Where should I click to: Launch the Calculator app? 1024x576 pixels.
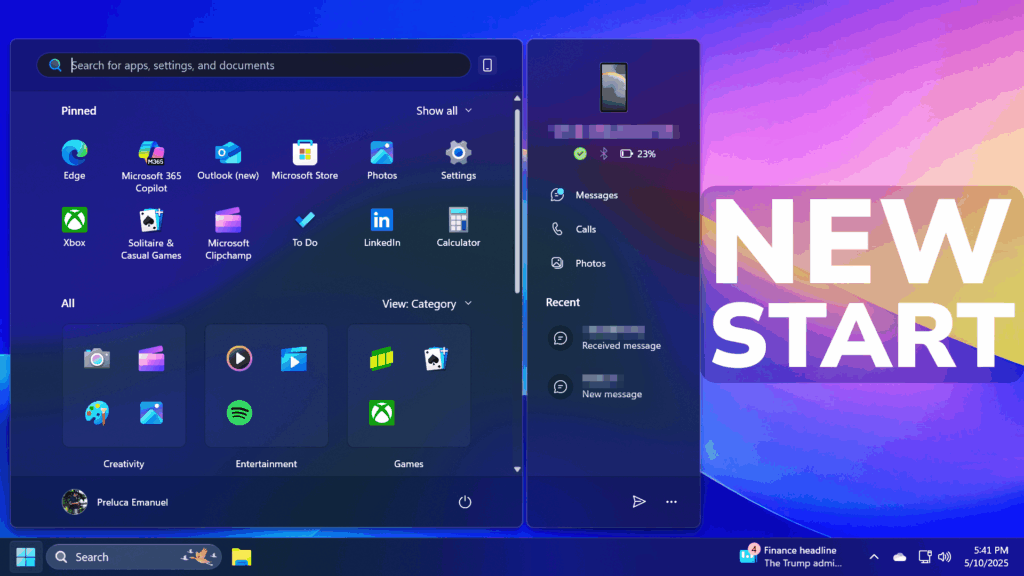click(x=458, y=227)
